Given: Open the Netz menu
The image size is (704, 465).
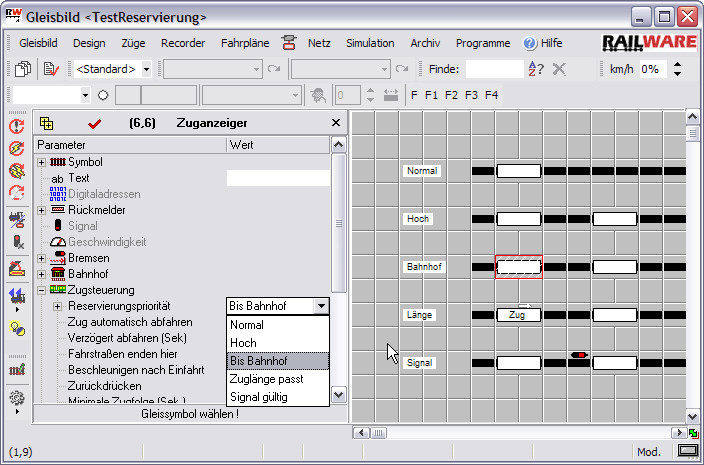Looking at the screenshot, I should click(x=319, y=43).
